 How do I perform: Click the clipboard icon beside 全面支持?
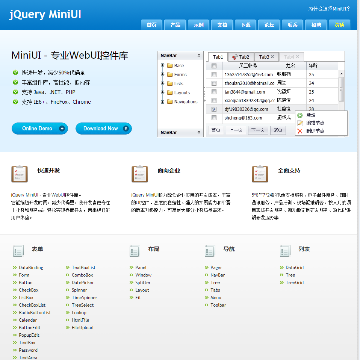(260, 174)
